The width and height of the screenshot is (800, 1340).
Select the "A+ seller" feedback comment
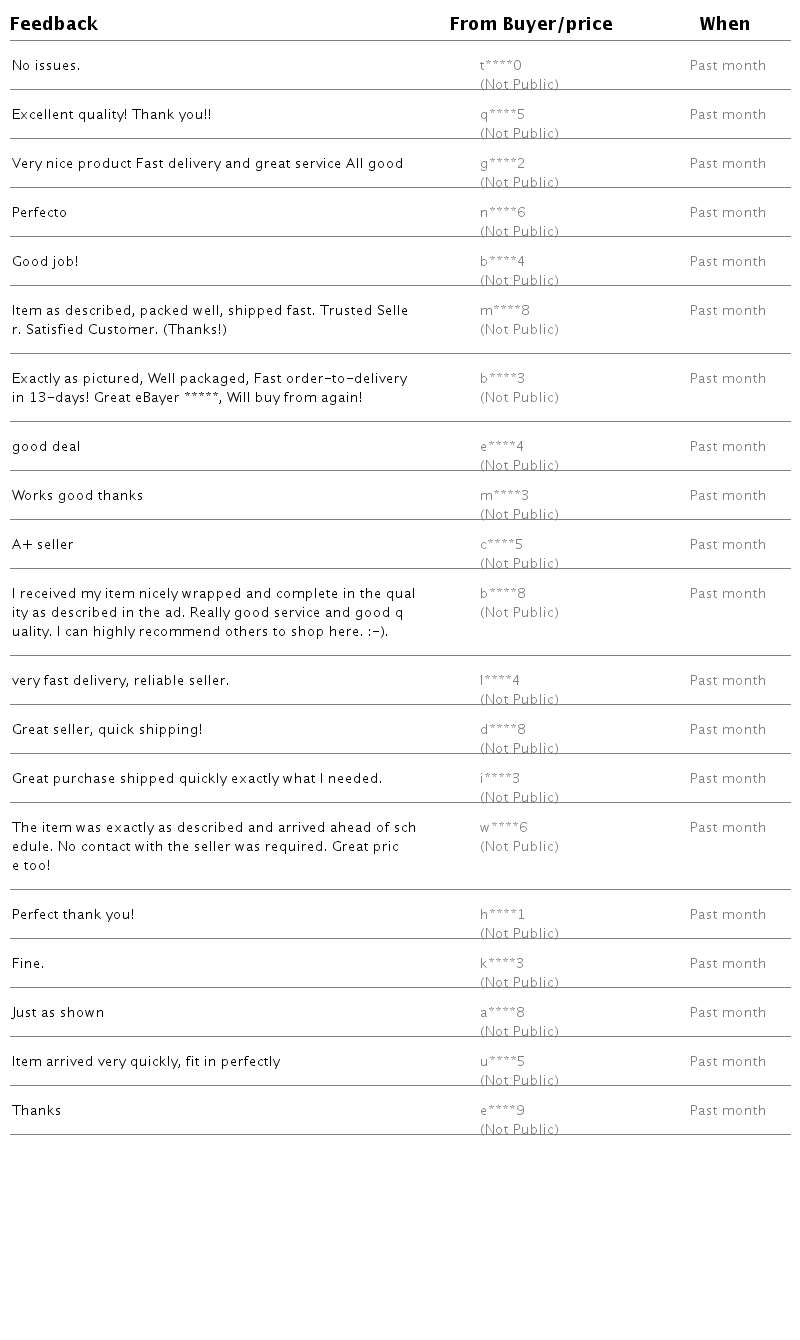click(43, 545)
